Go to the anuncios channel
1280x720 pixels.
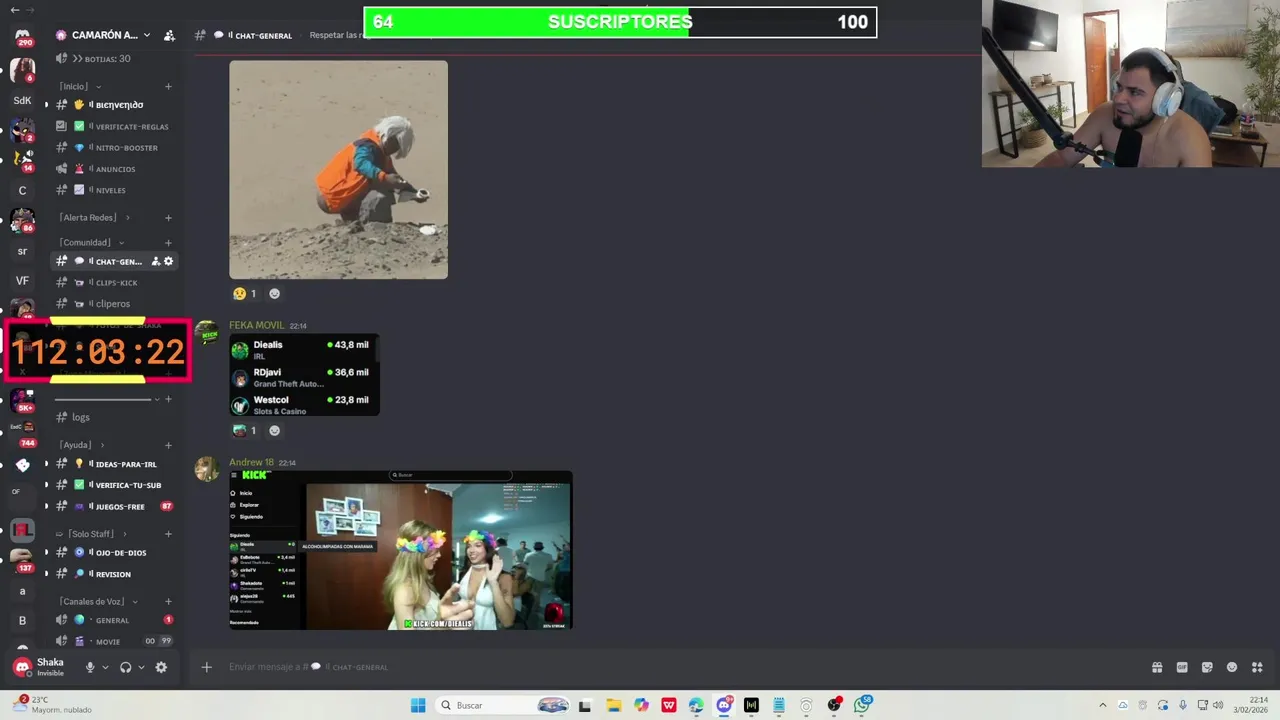(x=115, y=169)
